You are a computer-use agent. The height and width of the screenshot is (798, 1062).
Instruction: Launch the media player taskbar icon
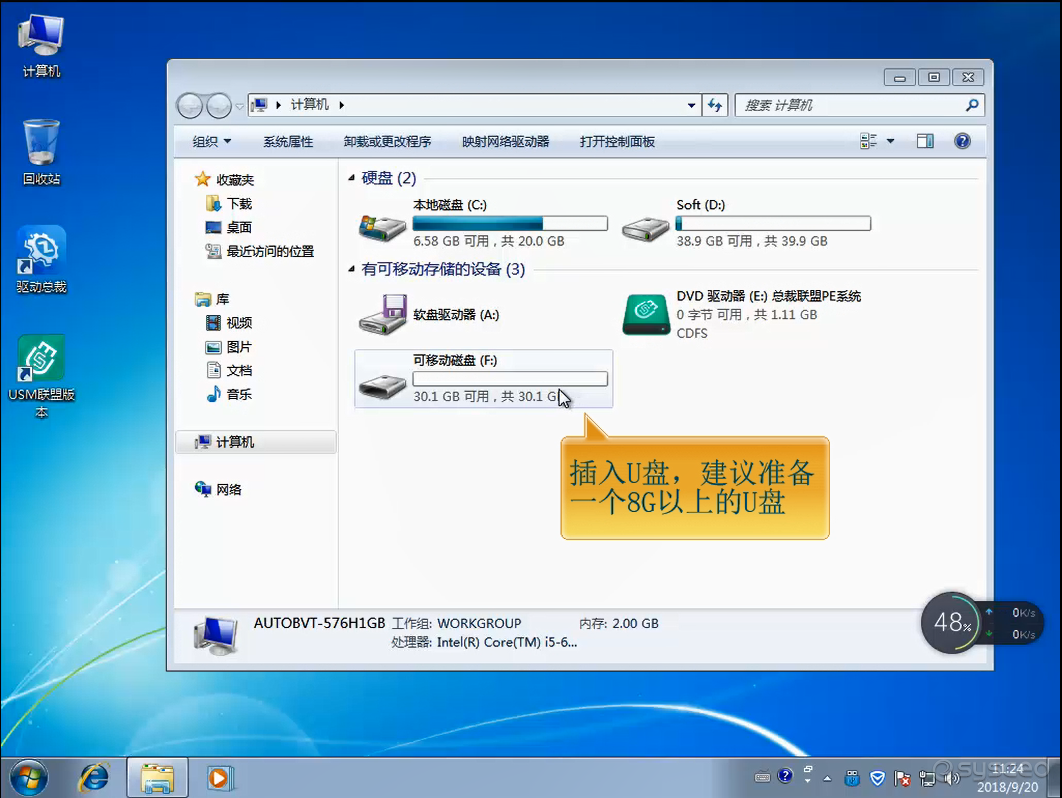pyautogui.click(x=219, y=778)
